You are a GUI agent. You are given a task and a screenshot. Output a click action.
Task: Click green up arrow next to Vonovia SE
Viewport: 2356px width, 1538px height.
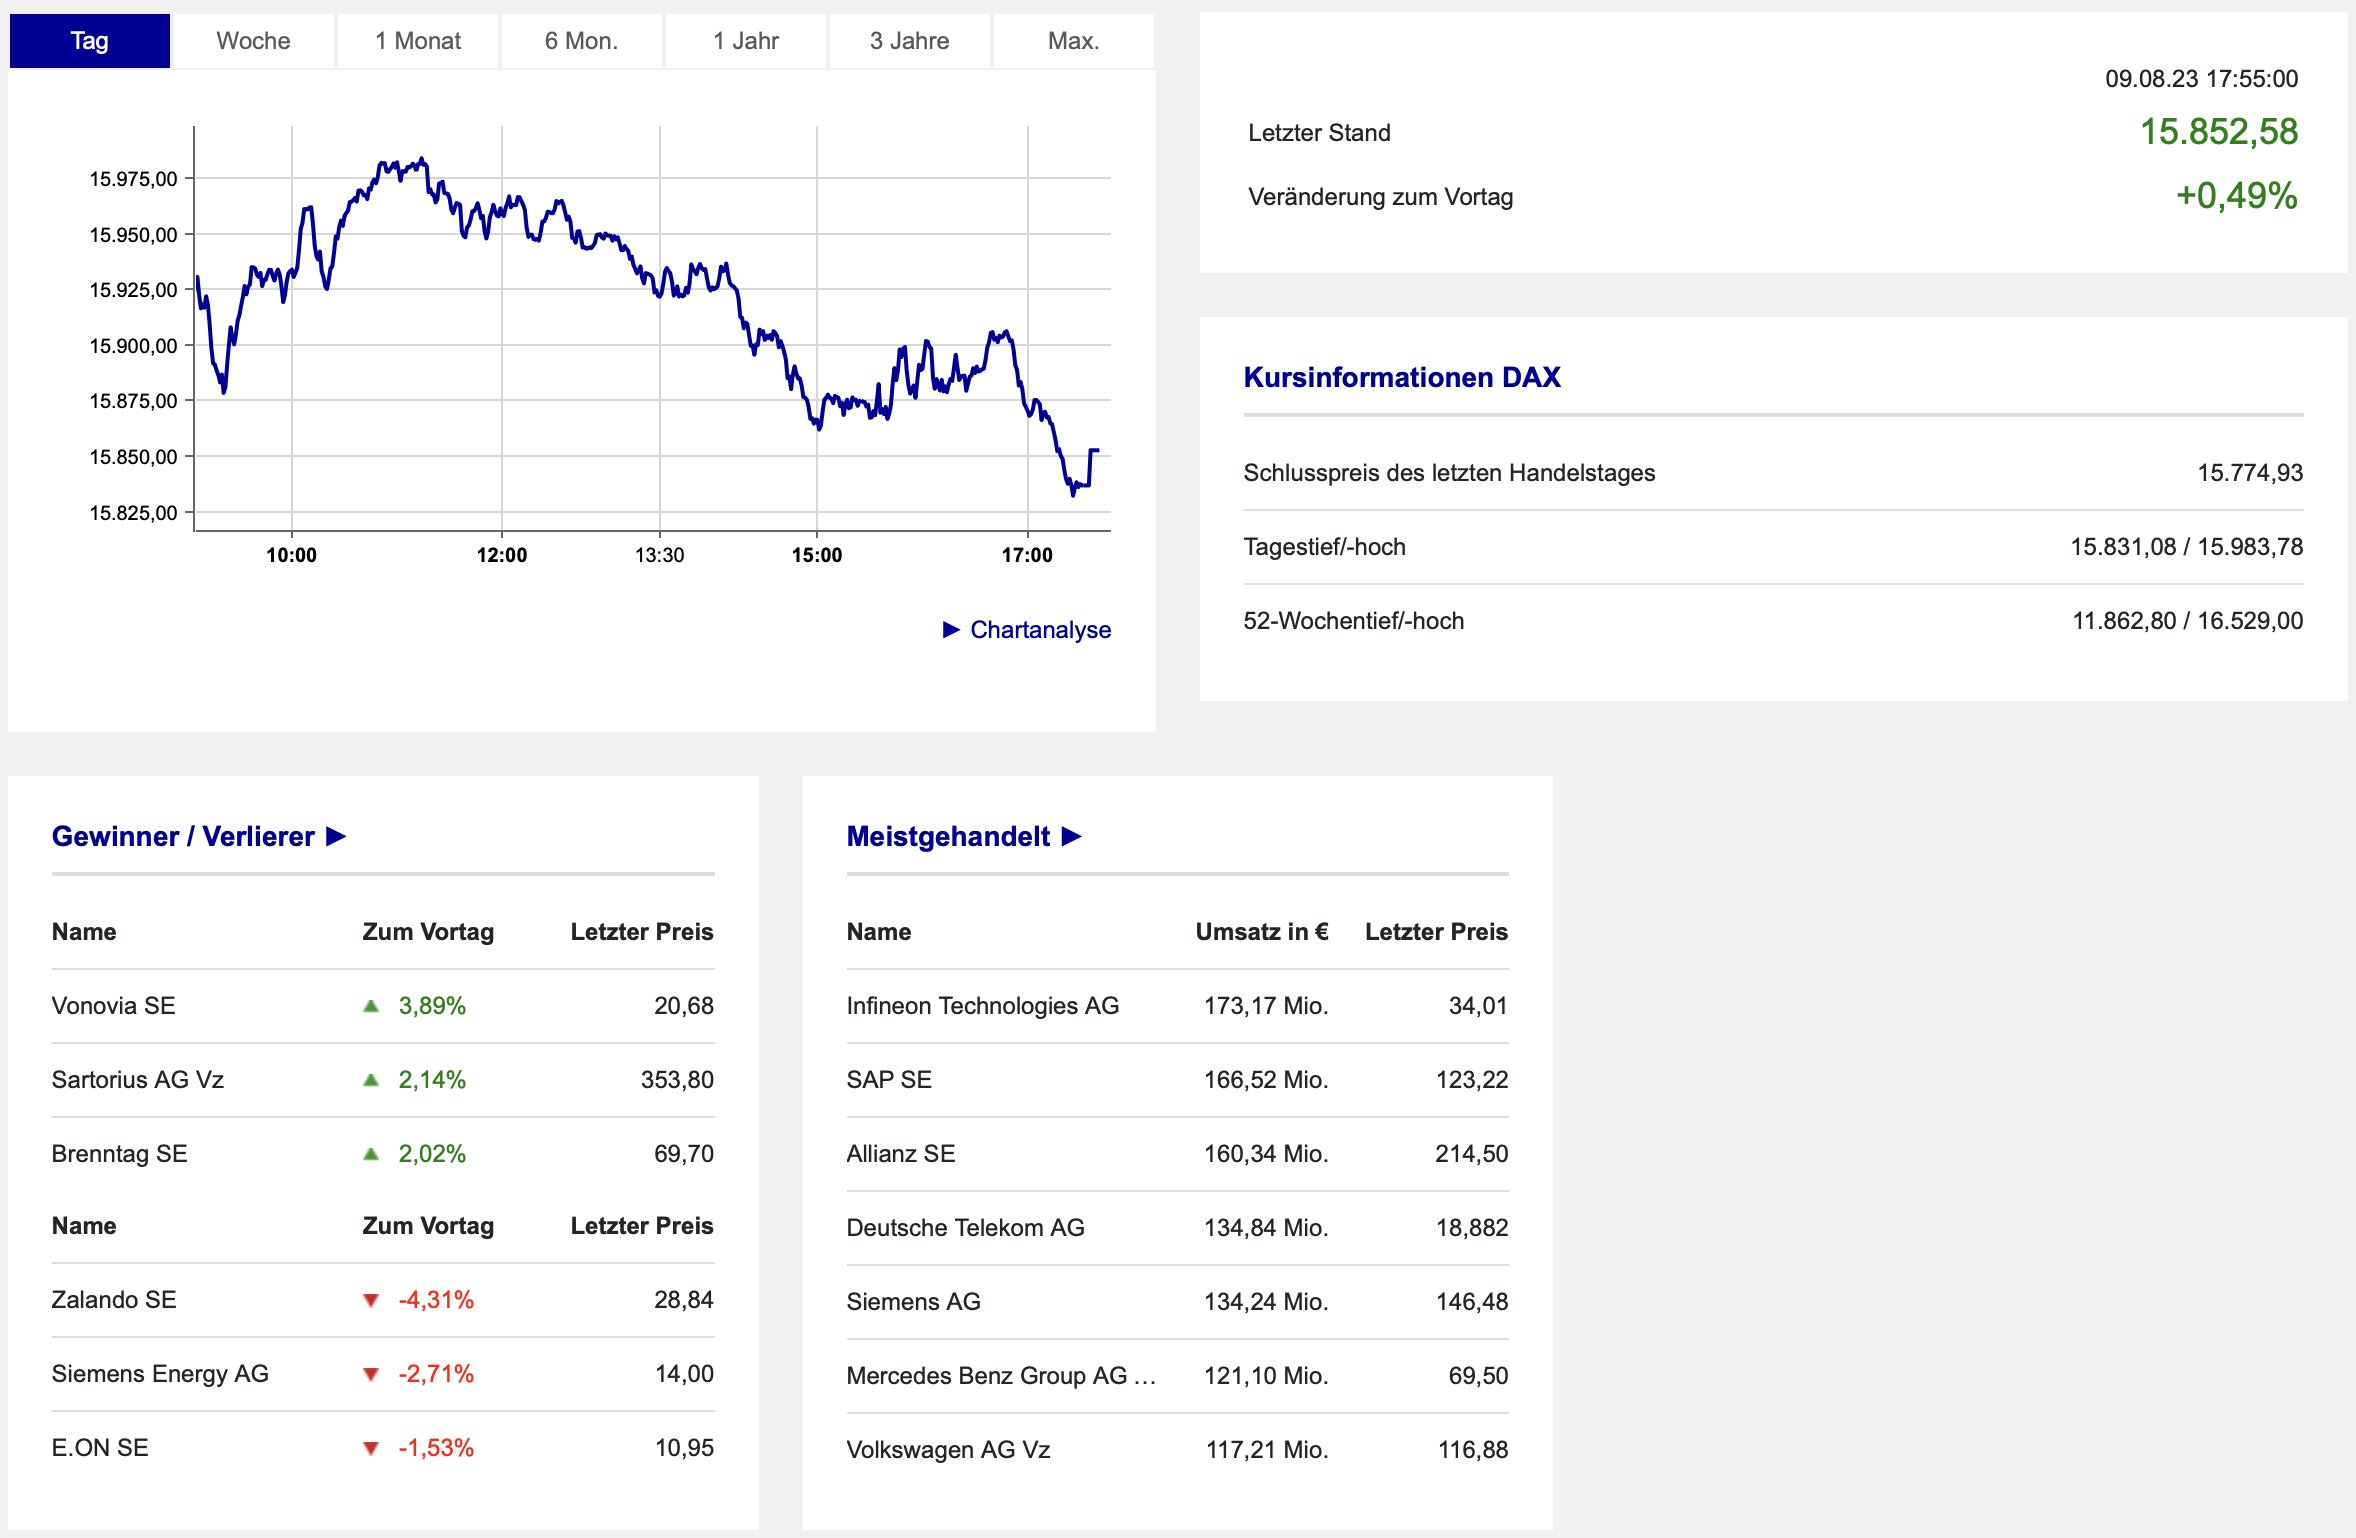371,1006
